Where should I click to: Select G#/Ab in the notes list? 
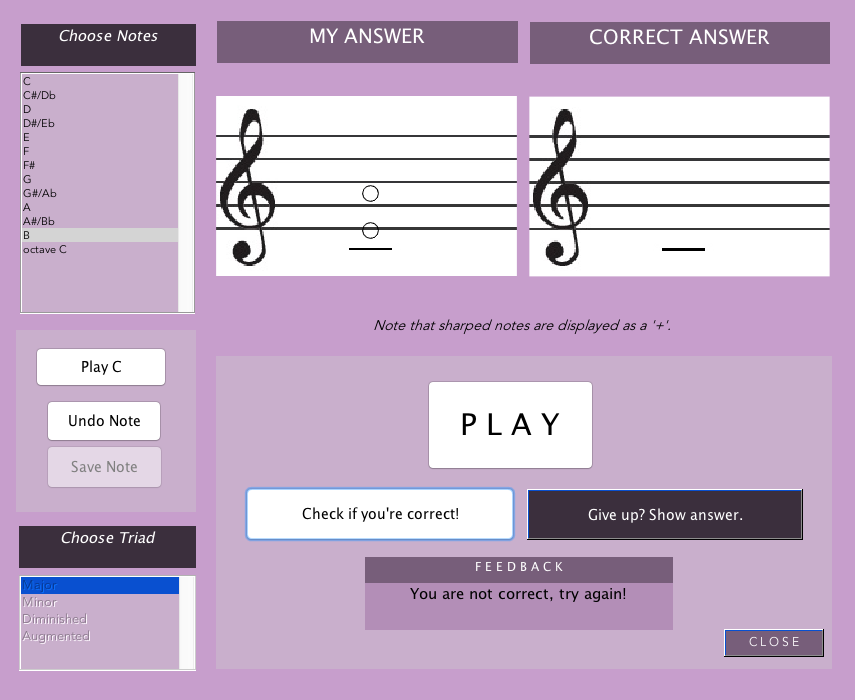pos(100,194)
